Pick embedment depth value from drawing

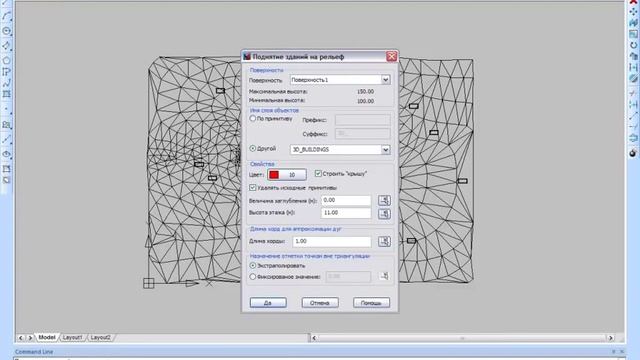pos(384,200)
